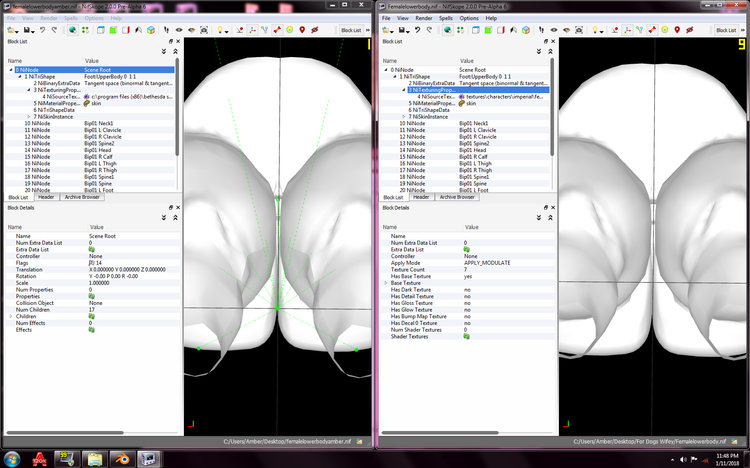Select APPLY_MODULATE value in right Block Details

[x=487, y=263]
